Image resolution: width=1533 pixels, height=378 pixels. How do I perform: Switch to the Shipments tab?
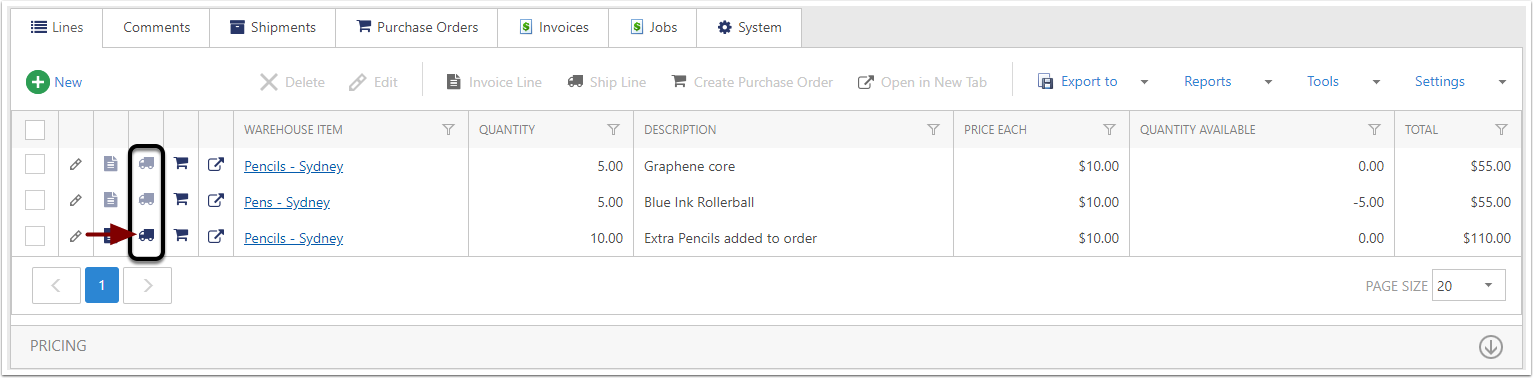pos(273,27)
